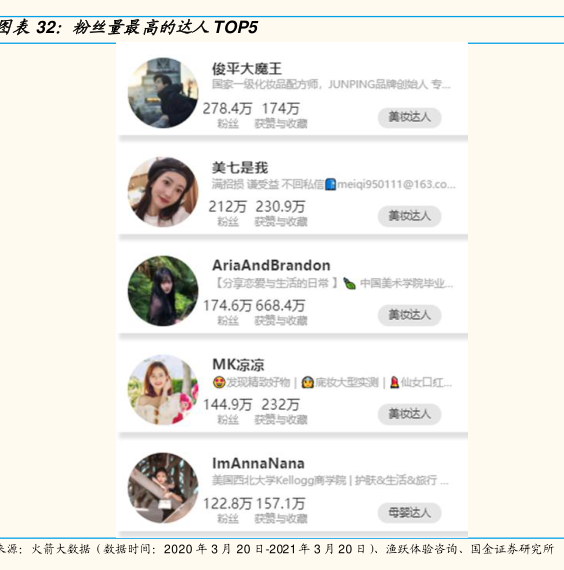Click the lipstick emoji in MK凉凉 bio
The height and width of the screenshot is (570, 564).
point(394,382)
